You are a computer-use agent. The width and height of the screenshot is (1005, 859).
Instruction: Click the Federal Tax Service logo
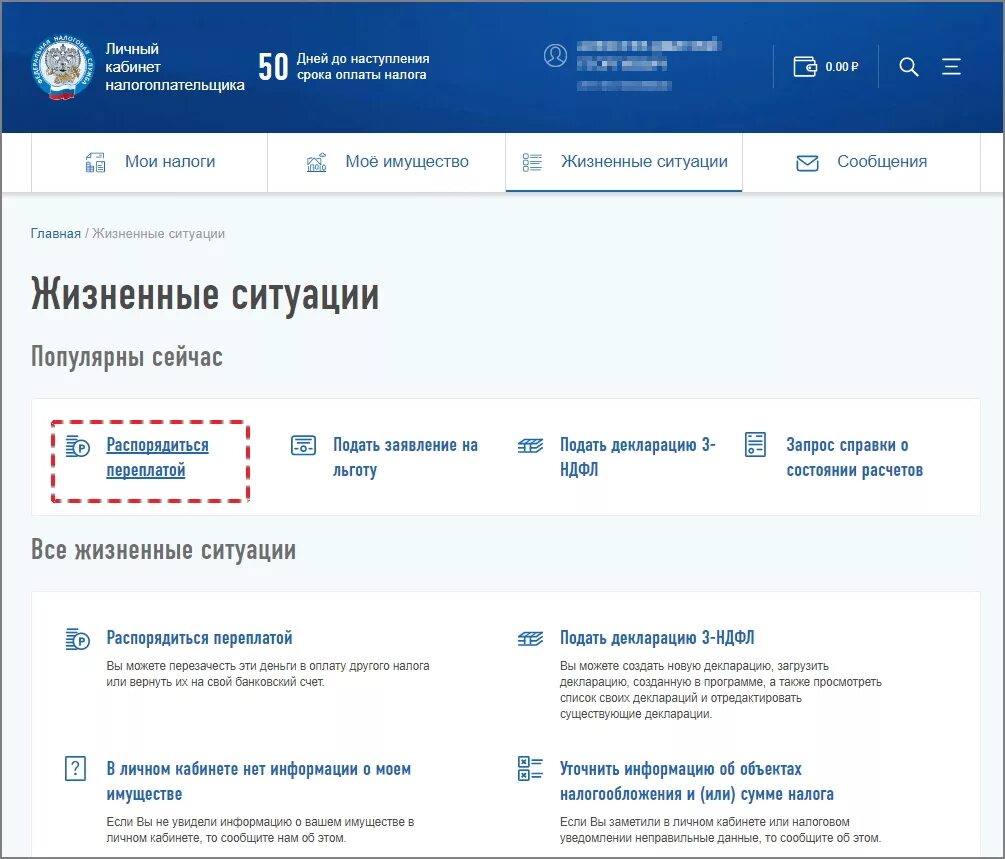click(62, 65)
